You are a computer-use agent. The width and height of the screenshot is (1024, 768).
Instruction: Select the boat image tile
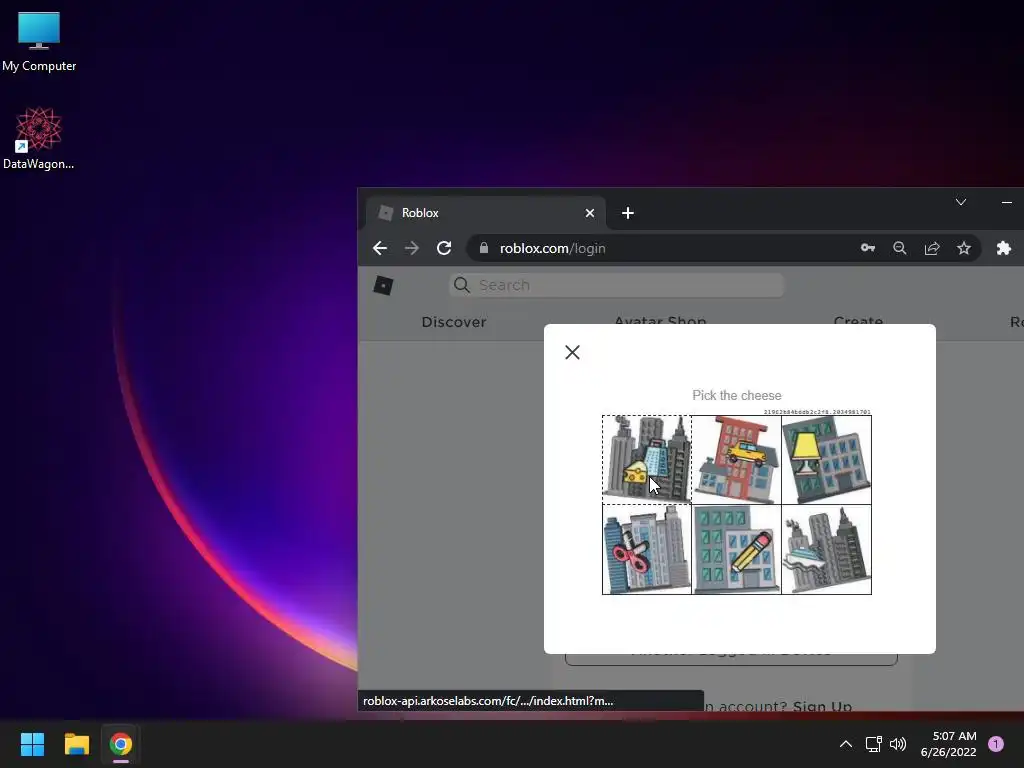826,549
